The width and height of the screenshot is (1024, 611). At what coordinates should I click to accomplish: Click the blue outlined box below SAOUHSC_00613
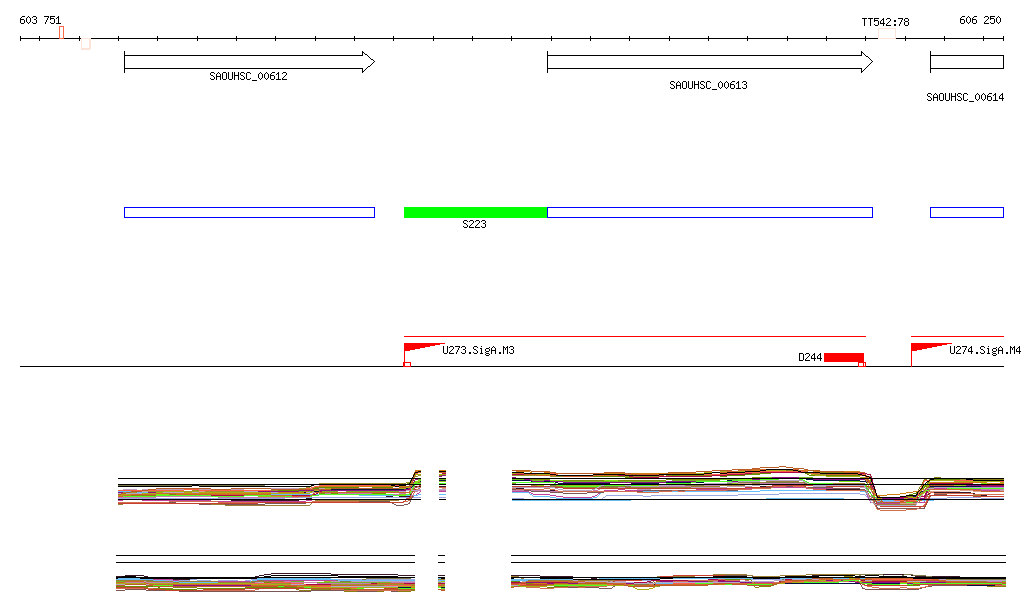(709, 212)
